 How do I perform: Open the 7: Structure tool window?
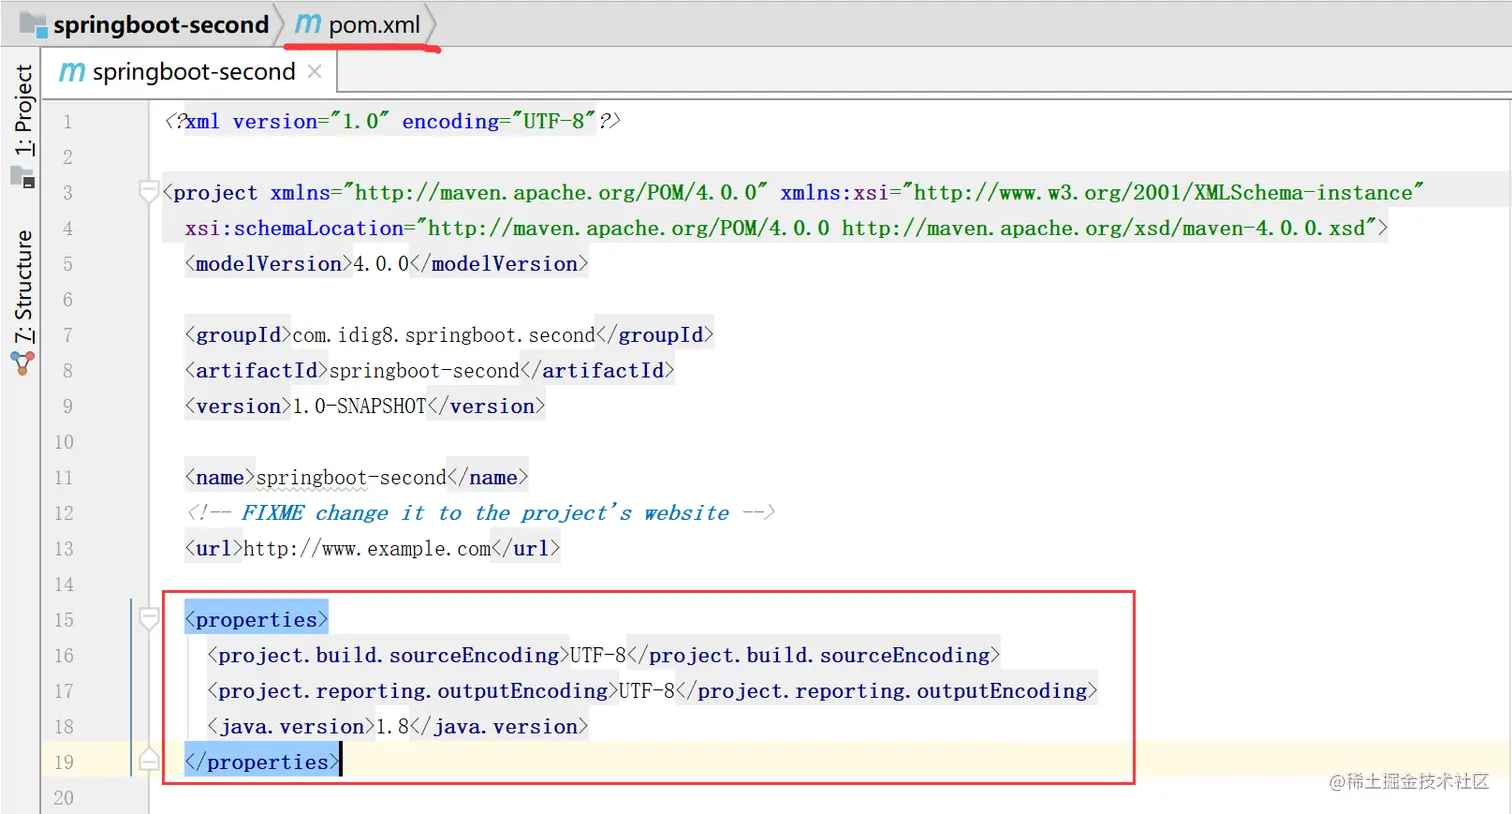(x=23, y=286)
